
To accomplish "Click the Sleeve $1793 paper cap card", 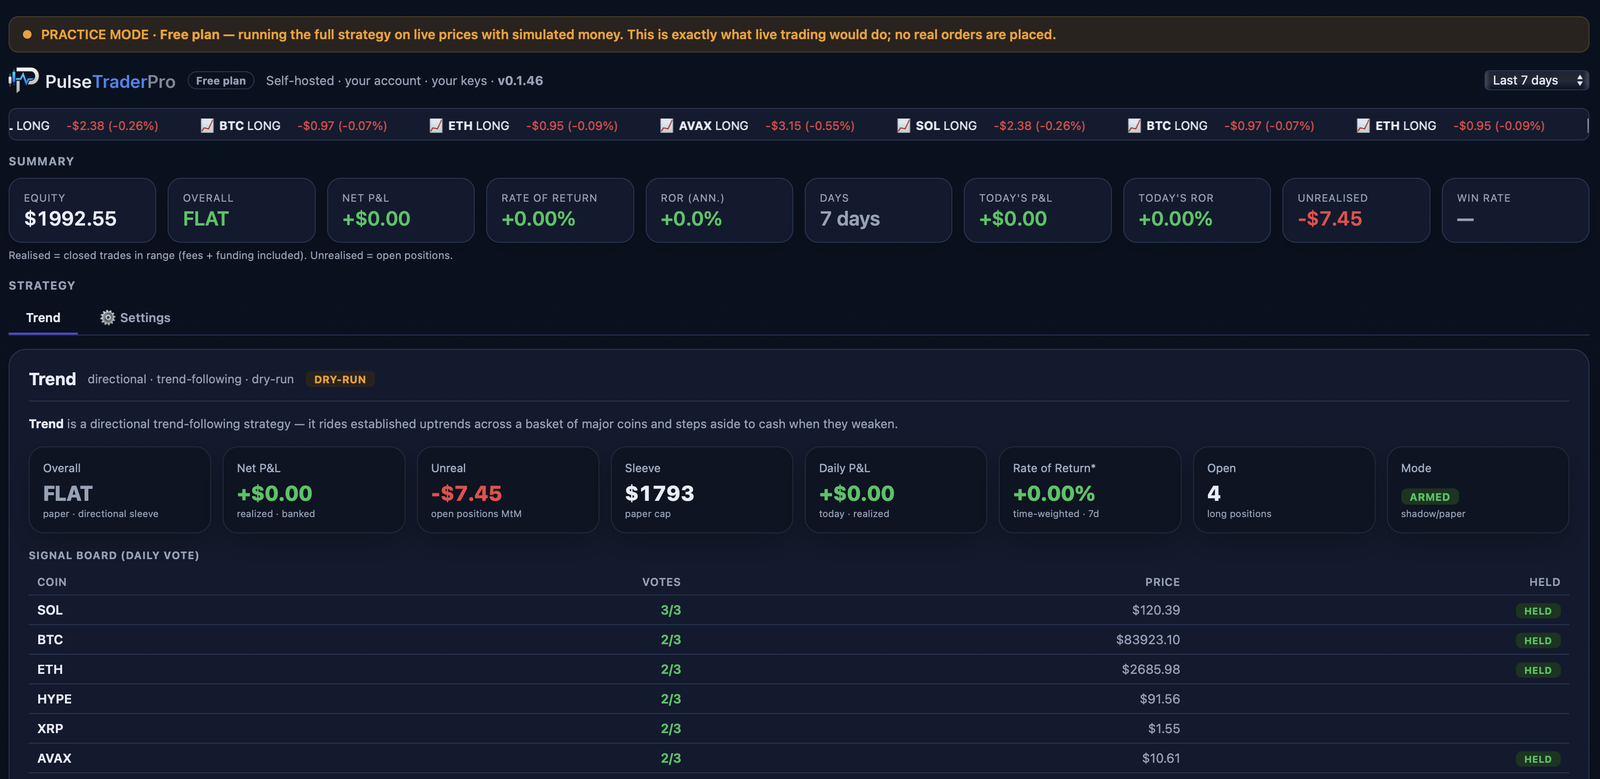I will (x=702, y=490).
